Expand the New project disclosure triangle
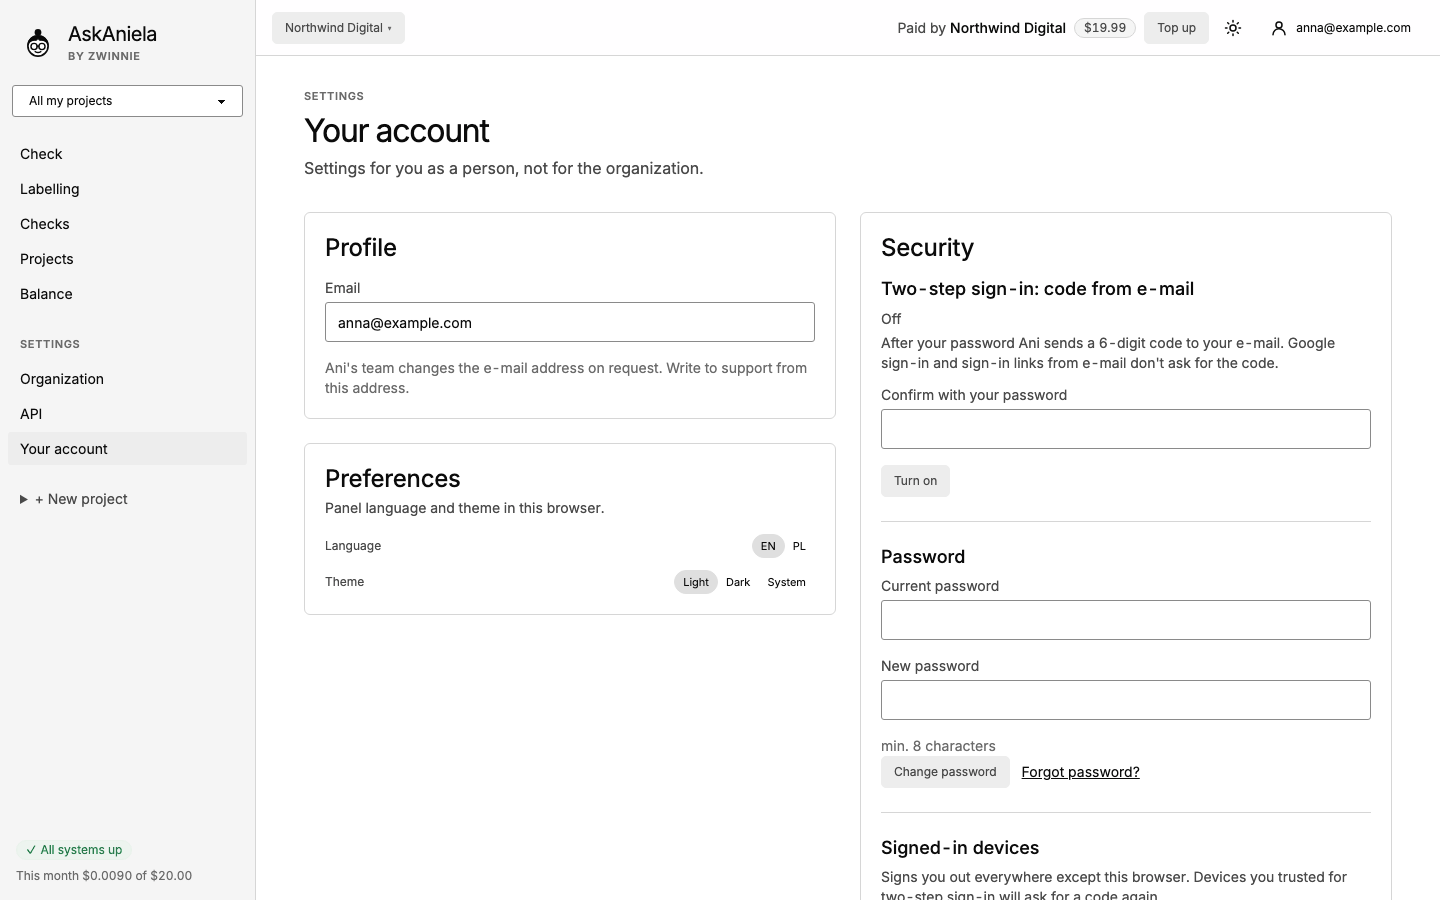This screenshot has width=1440, height=900. [24, 499]
